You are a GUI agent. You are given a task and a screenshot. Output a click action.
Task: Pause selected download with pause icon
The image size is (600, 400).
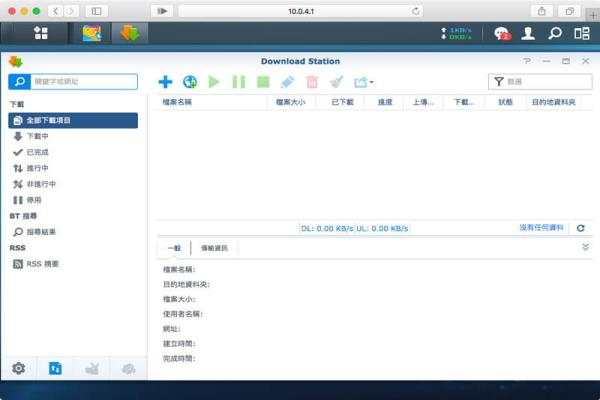tap(239, 82)
